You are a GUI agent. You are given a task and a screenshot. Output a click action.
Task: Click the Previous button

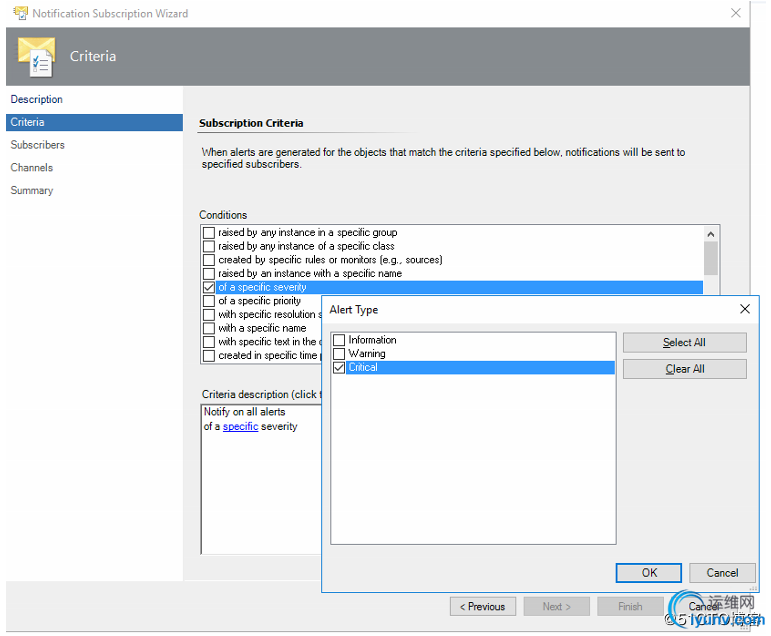(x=482, y=606)
